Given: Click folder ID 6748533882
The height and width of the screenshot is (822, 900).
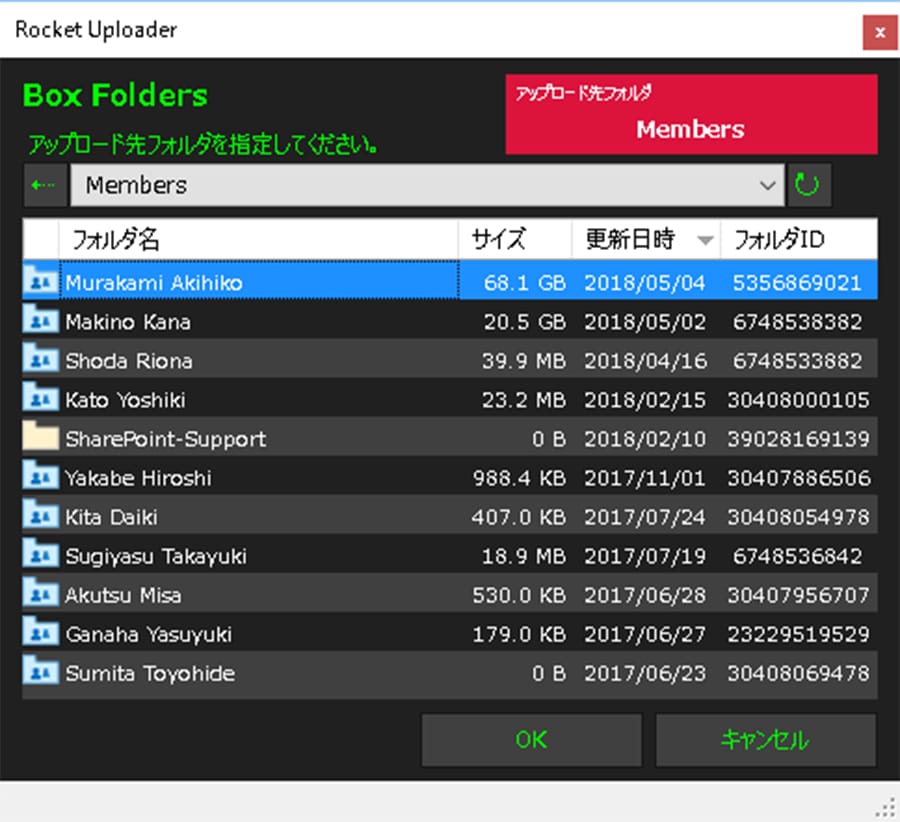Looking at the screenshot, I should click(x=797, y=360).
